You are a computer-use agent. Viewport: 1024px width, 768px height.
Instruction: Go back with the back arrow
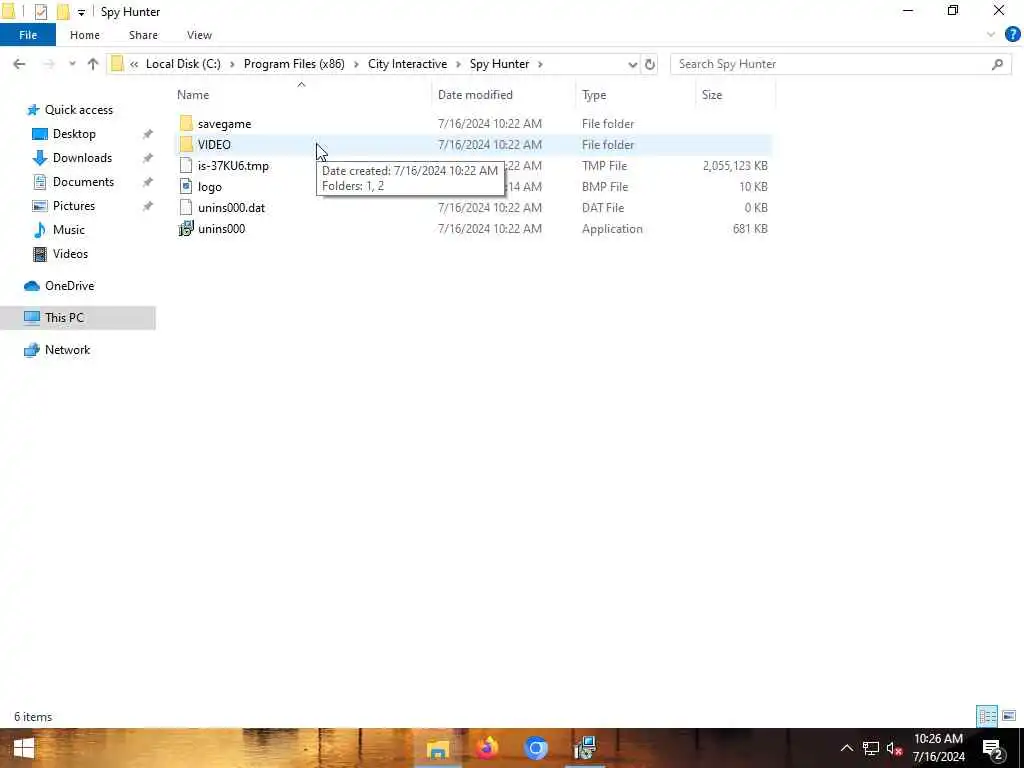pos(20,64)
